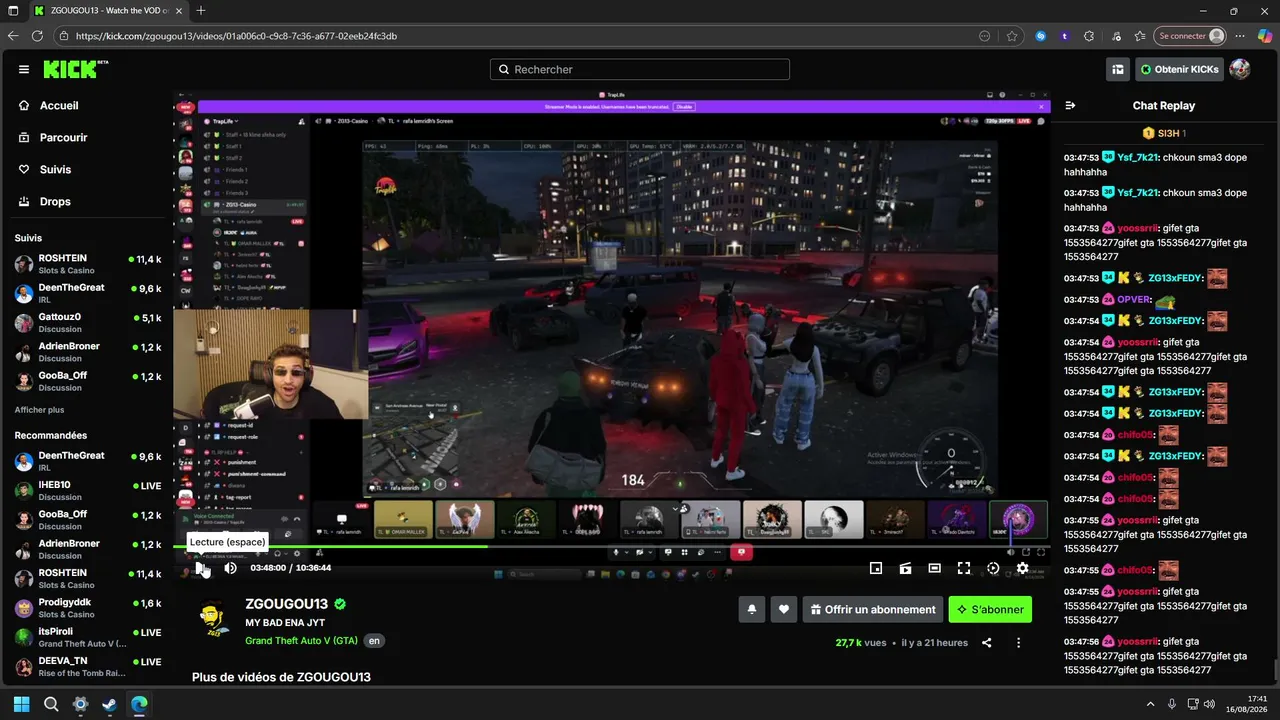Screen dimensions: 1280x720
Task: Open the Kick gift shop icon
Action: 1118,69
